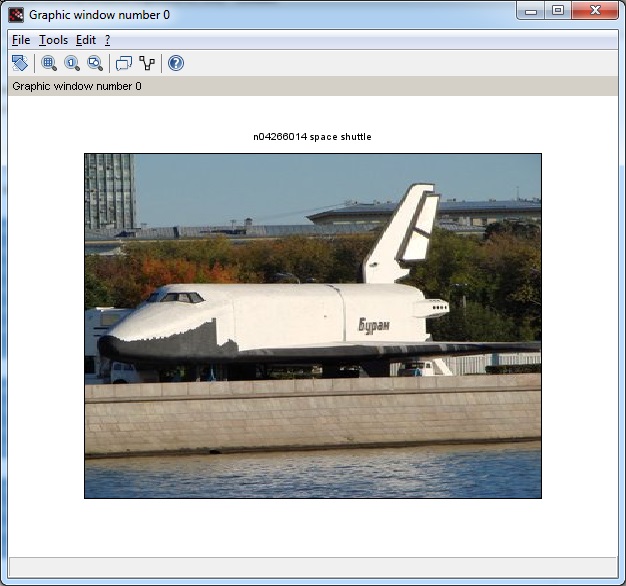The width and height of the screenshot is (626, 586).
Task: Minimize the graphic window
Action: 531,11
